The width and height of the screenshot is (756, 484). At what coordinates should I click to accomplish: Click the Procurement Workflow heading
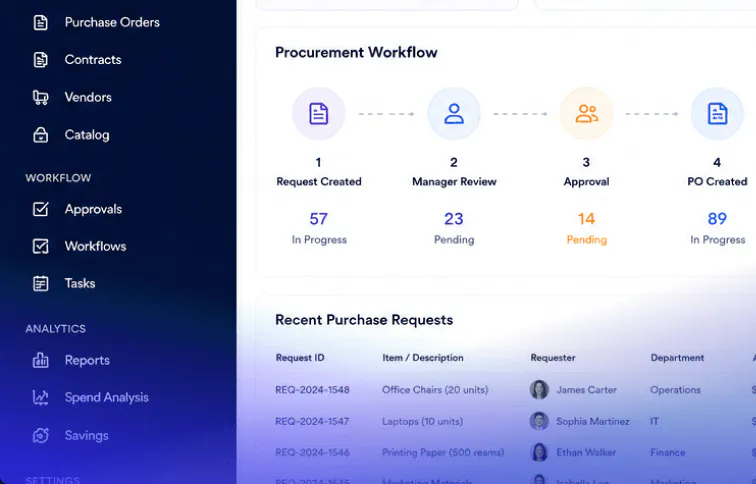(356, 52)
